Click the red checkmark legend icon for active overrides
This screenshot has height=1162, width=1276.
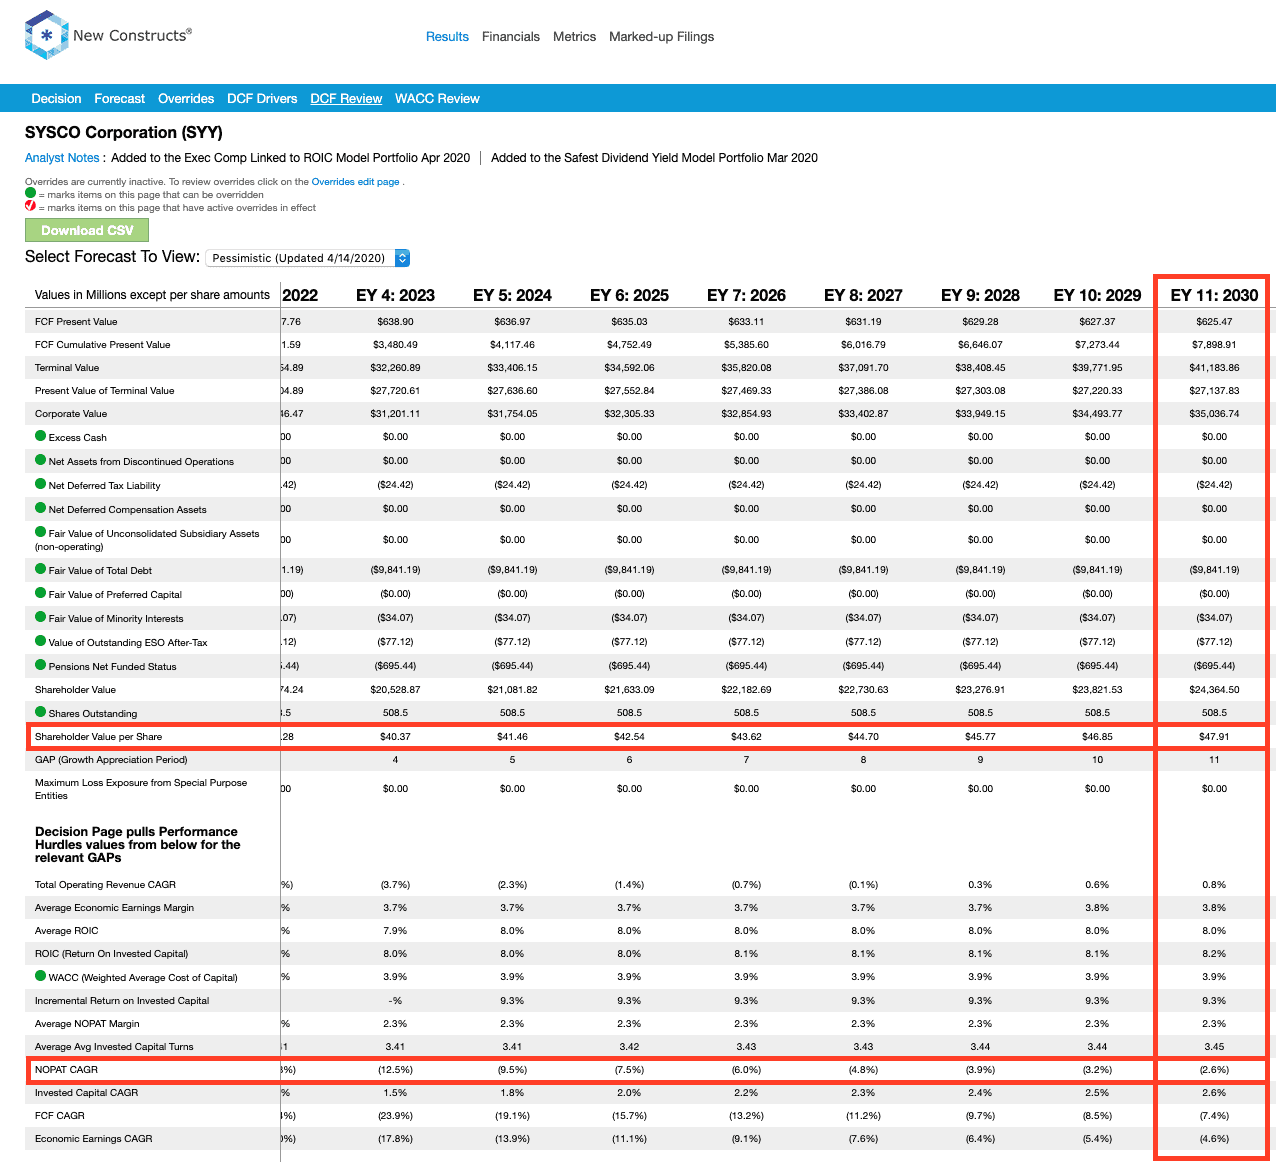pos(30,206)
